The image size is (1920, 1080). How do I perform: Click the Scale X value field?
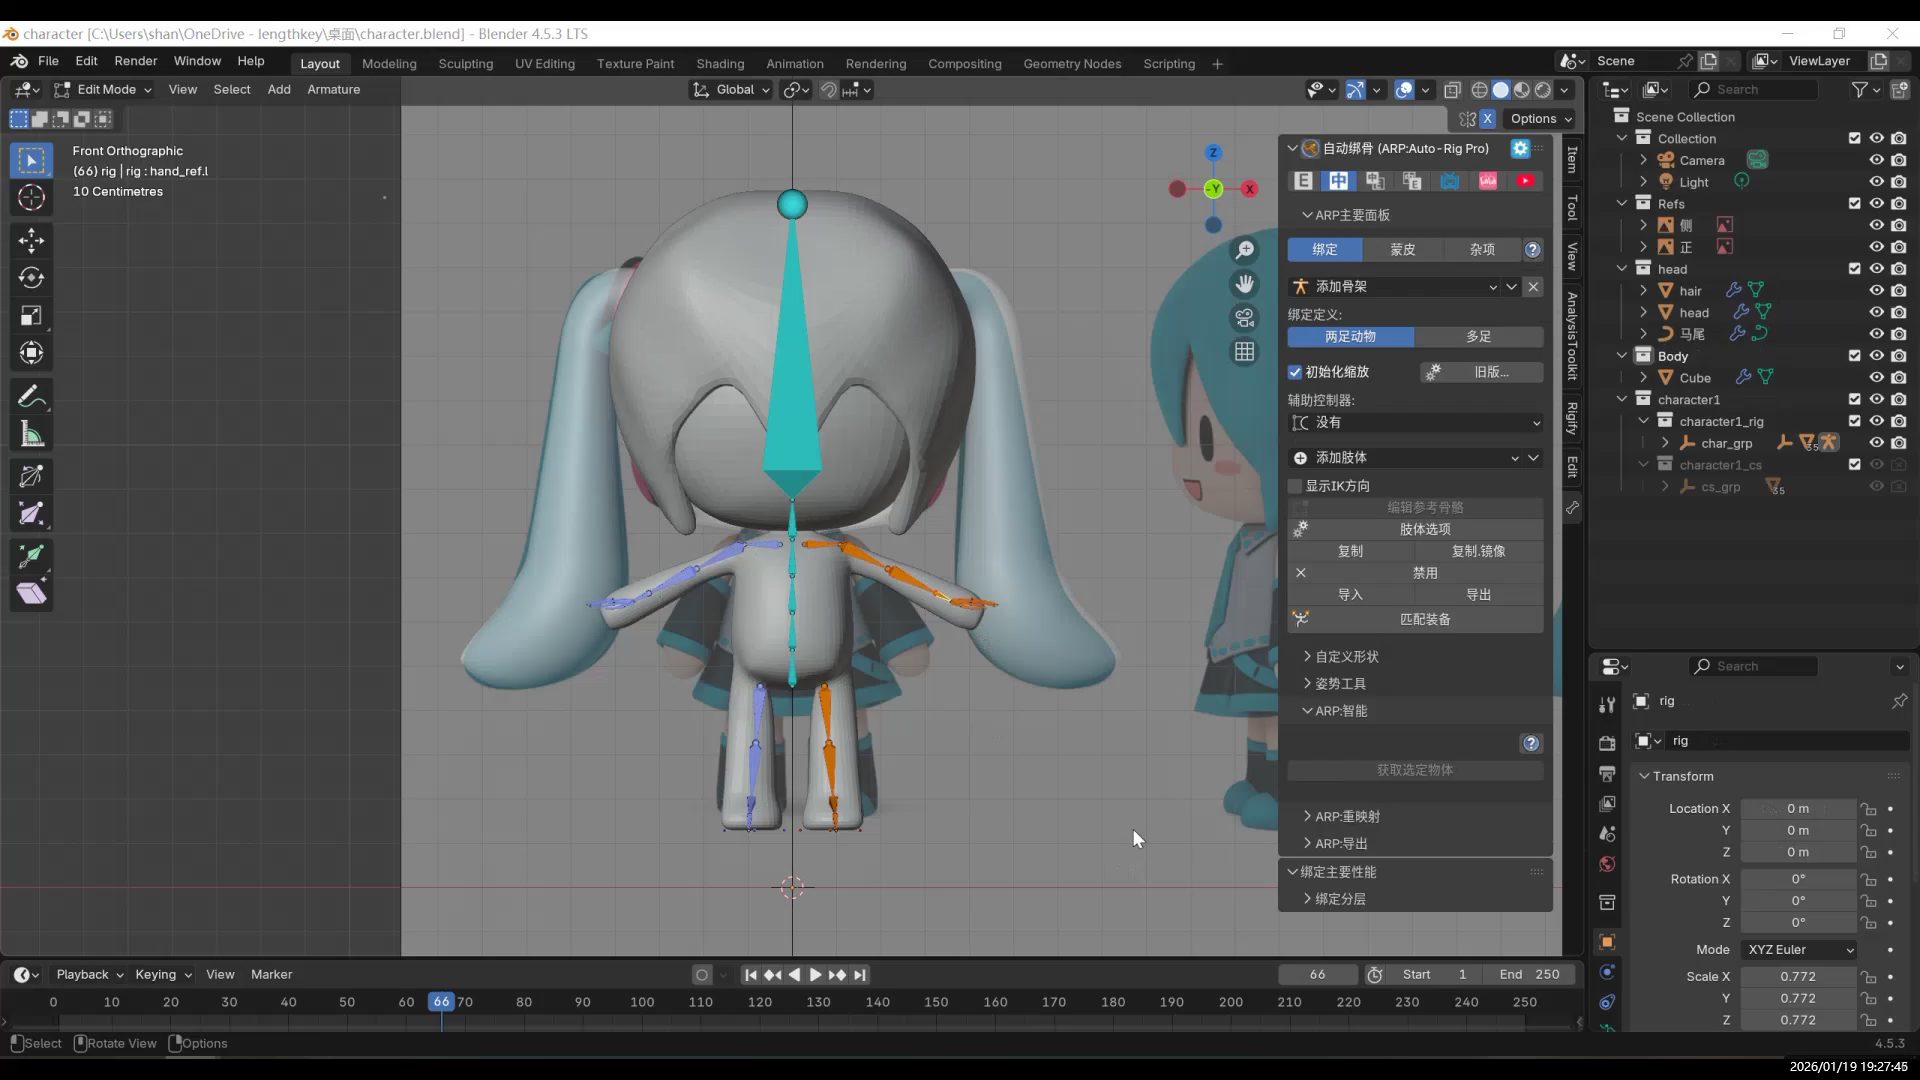[x=1797, y=977]
